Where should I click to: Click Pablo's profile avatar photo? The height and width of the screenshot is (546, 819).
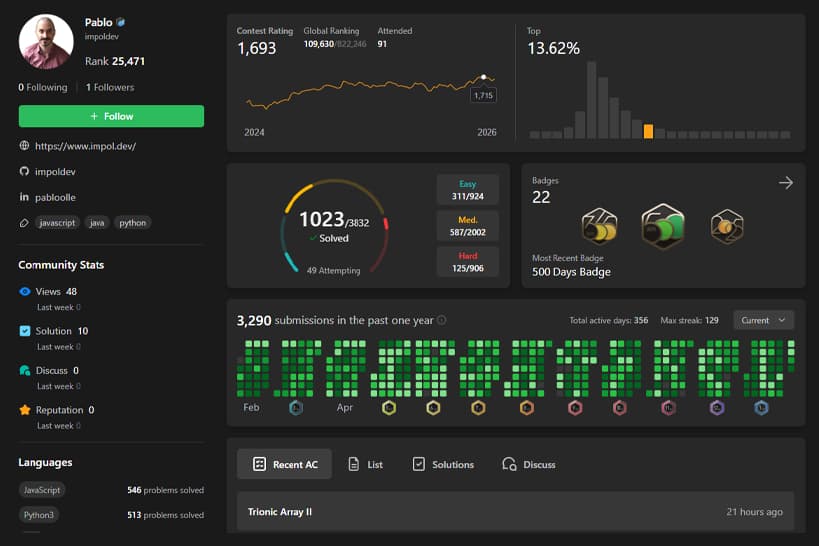47,42
